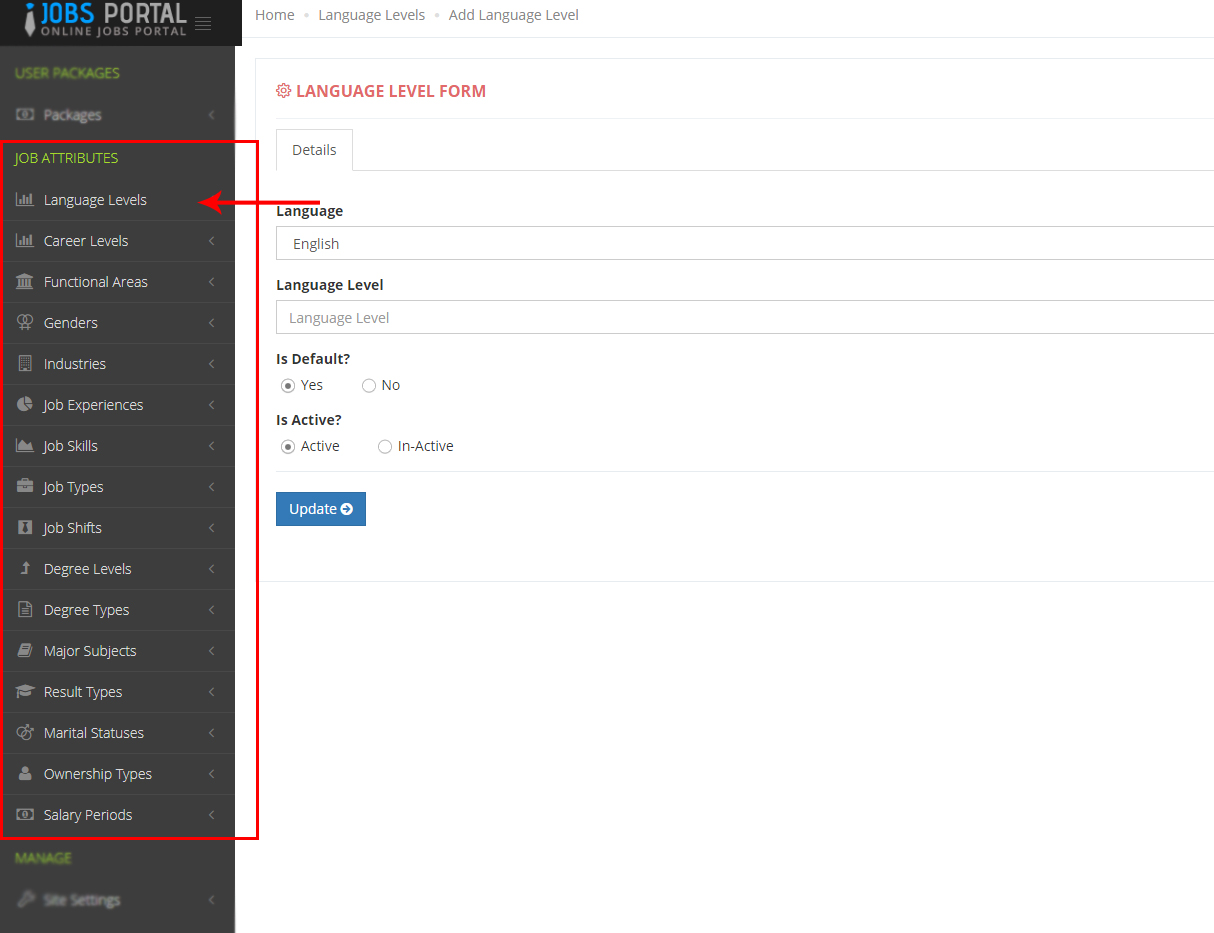Expand the Industries menu chevron
Viewport: 1214px width, 933px height.
[211, 364]
